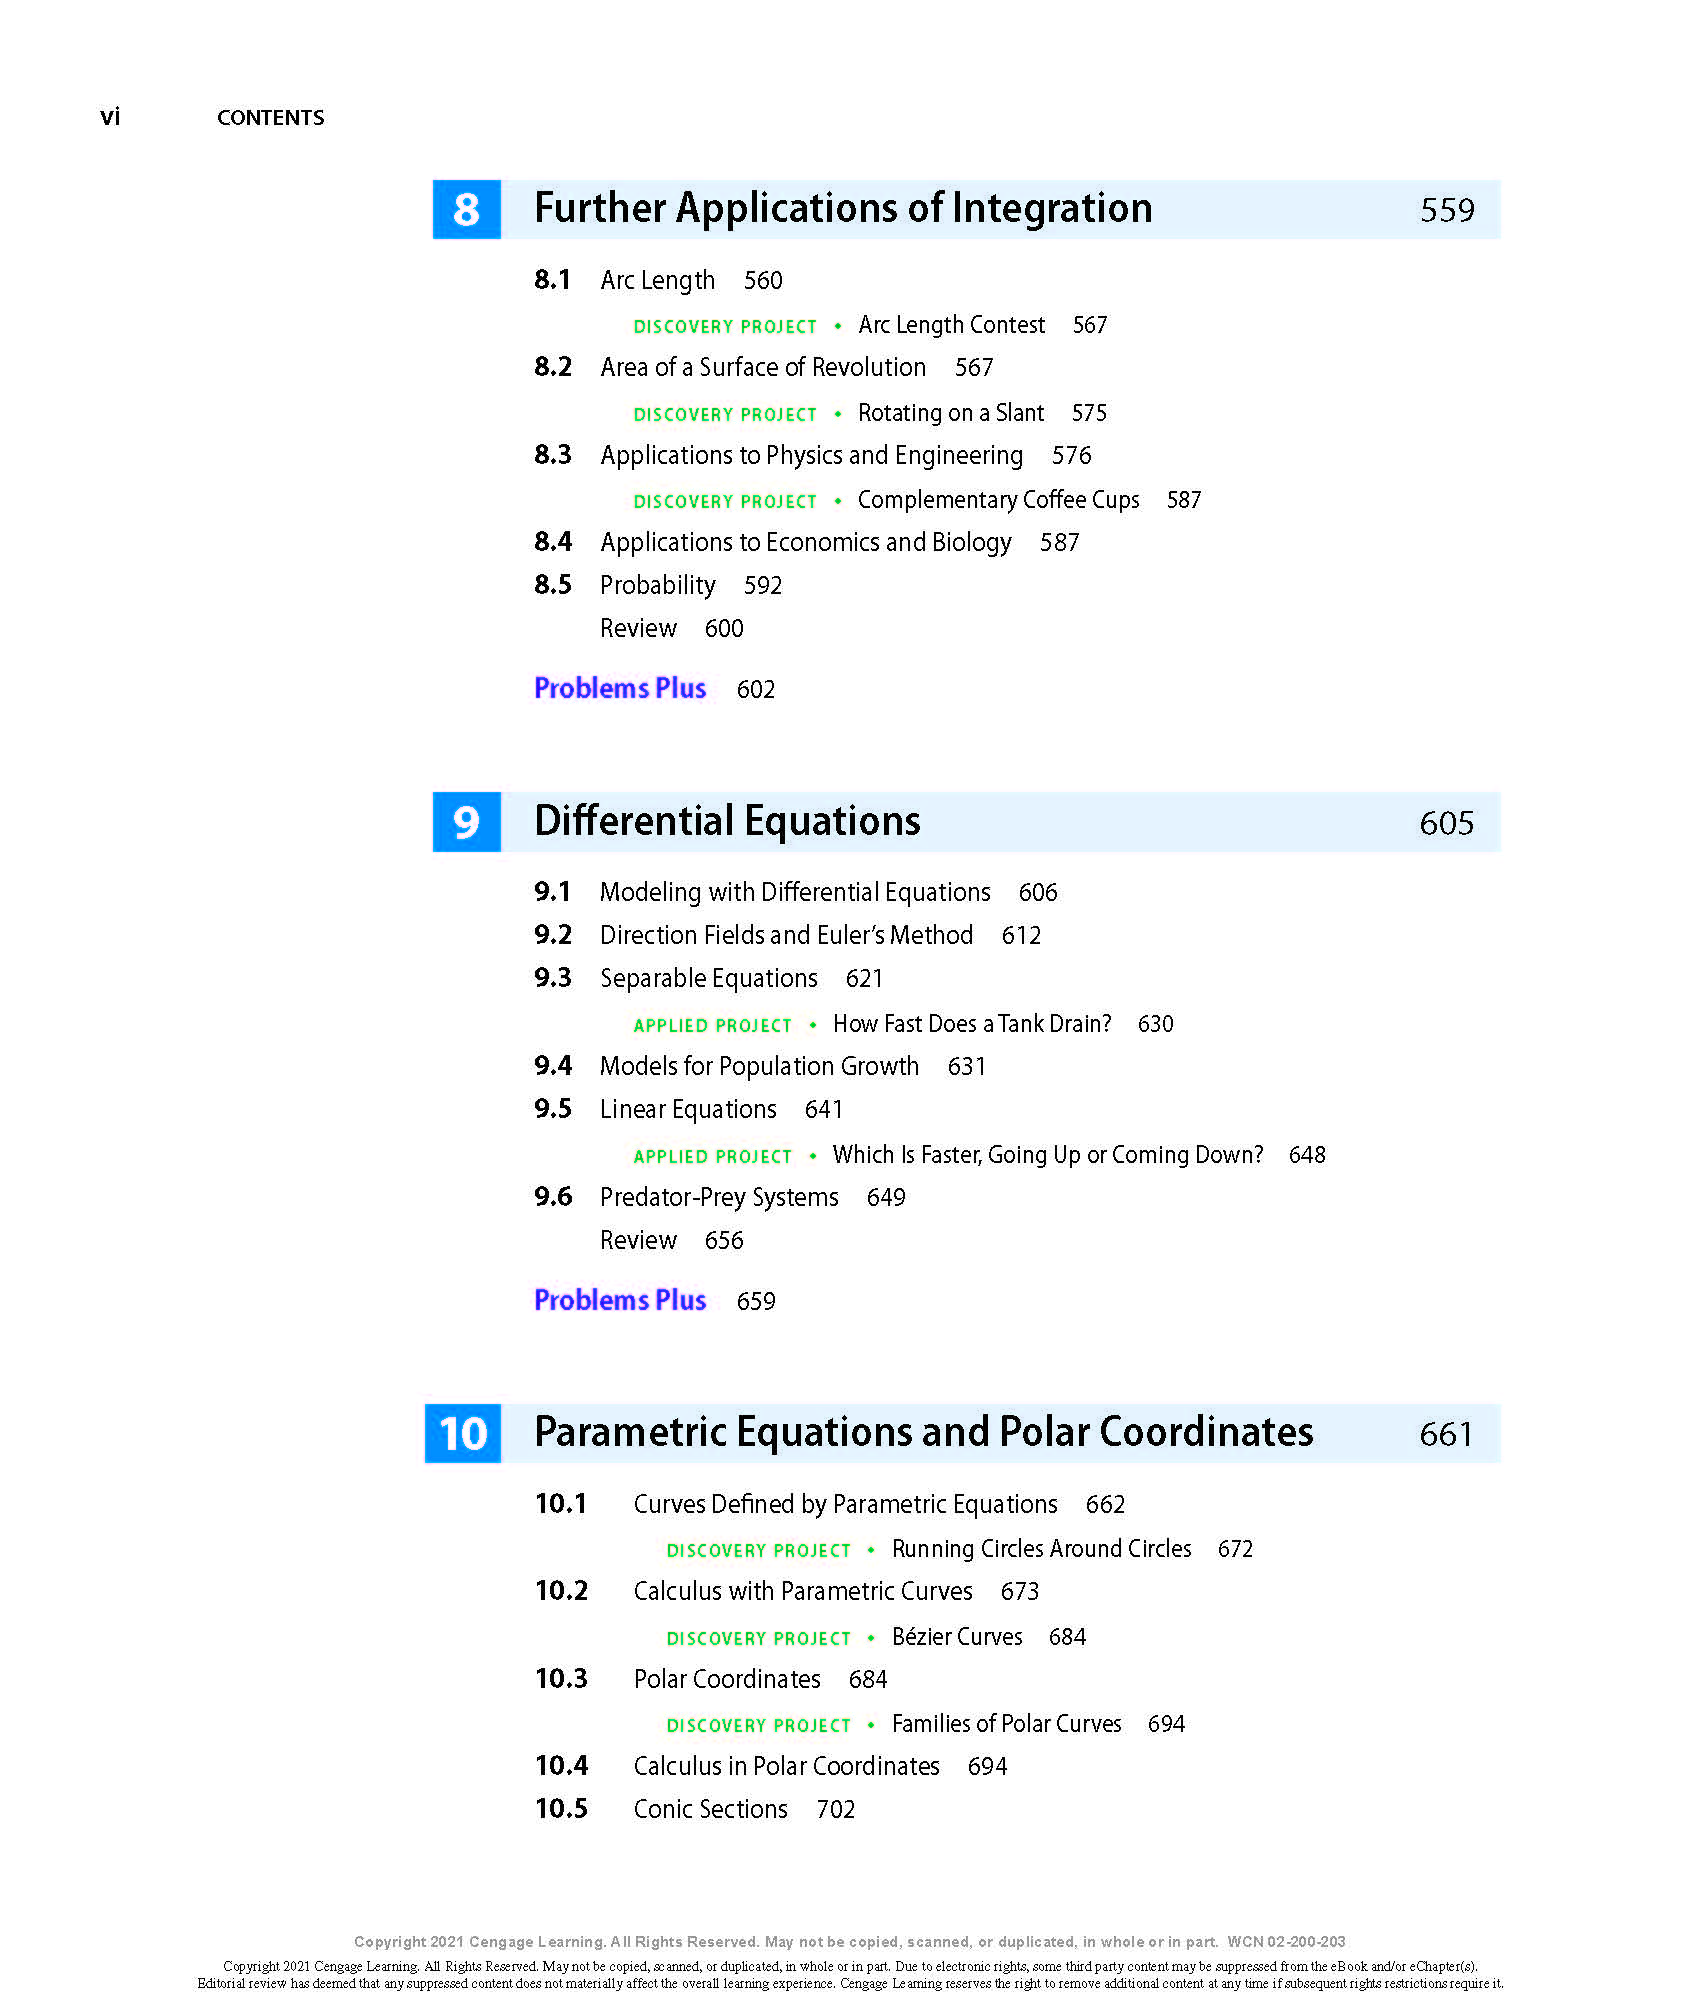
Task: Open the Further Applications of Integration chapter heading
Action: click(x=842, y=209)
